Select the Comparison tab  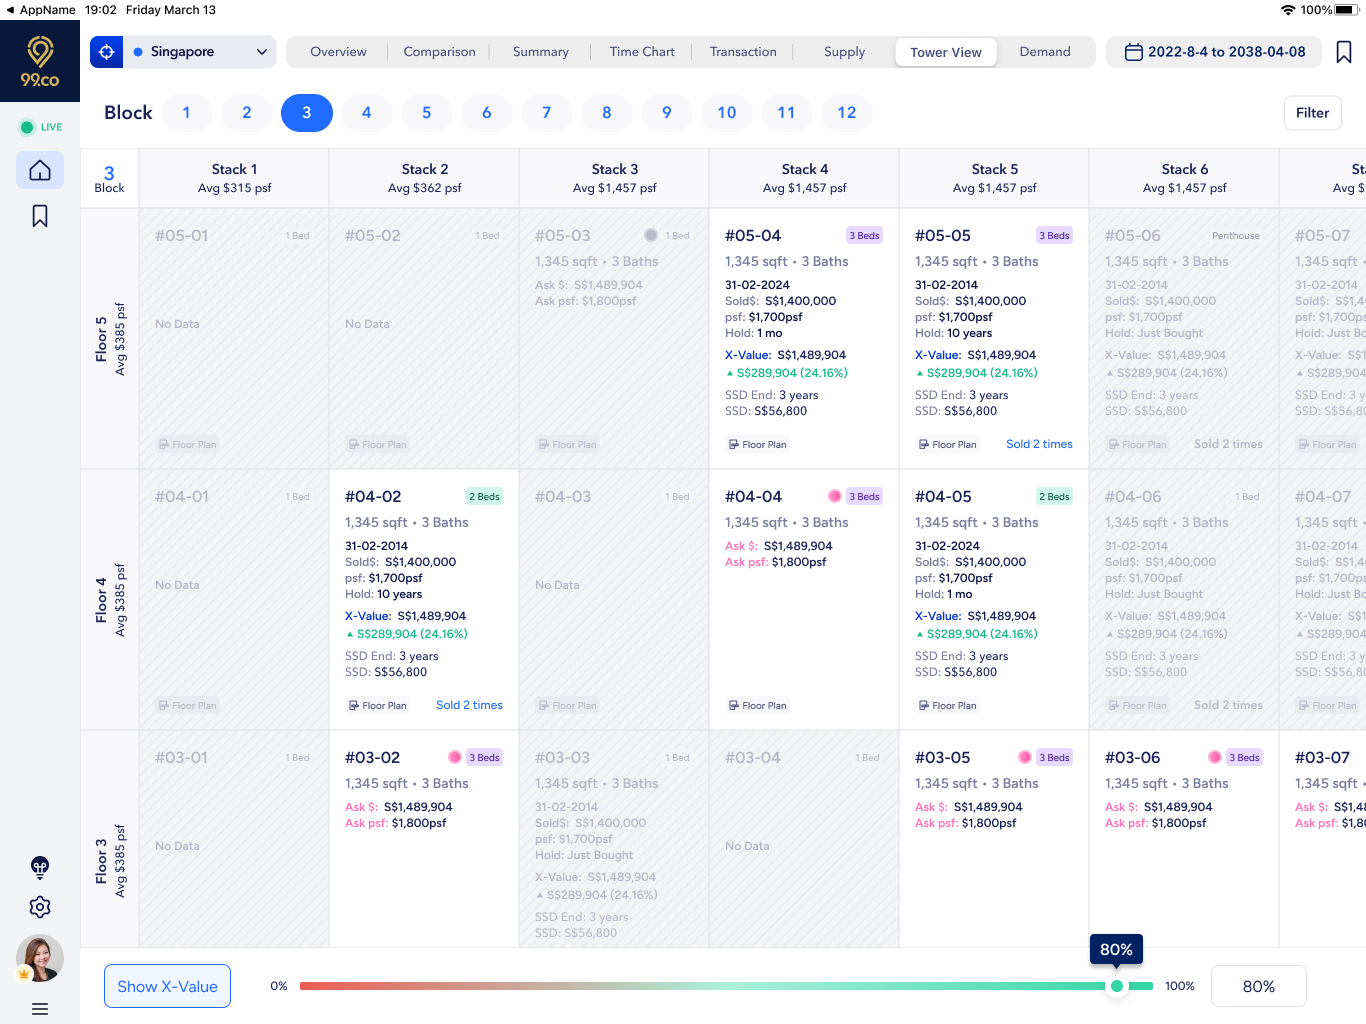pos(439,52)
